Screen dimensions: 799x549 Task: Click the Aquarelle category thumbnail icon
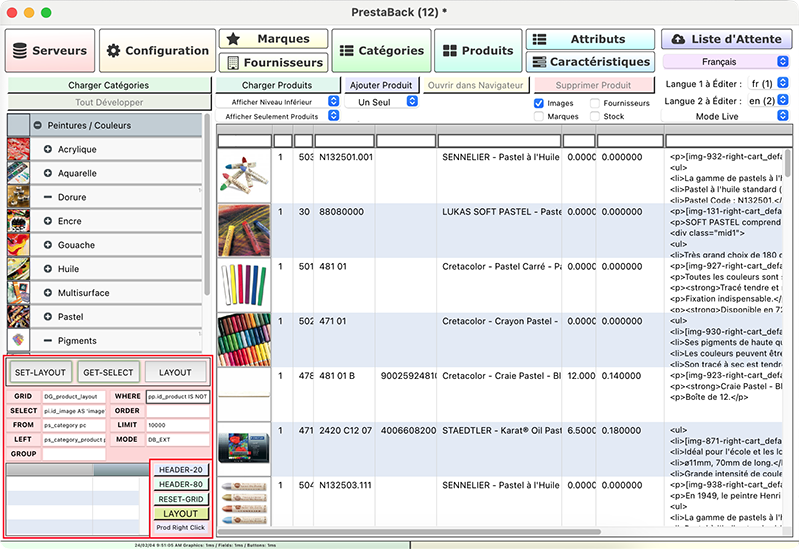(19, 173)
